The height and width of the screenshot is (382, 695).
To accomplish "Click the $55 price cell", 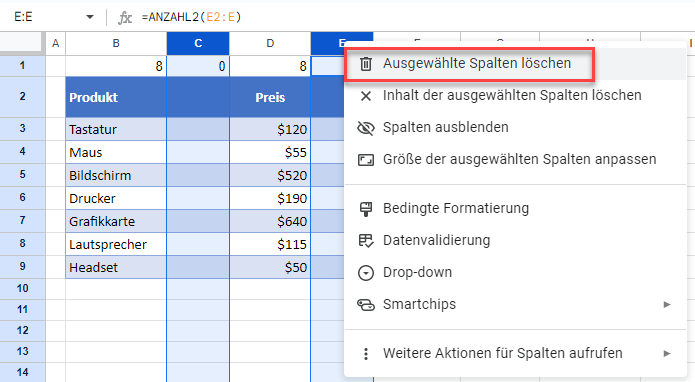I will coord(270,152).
